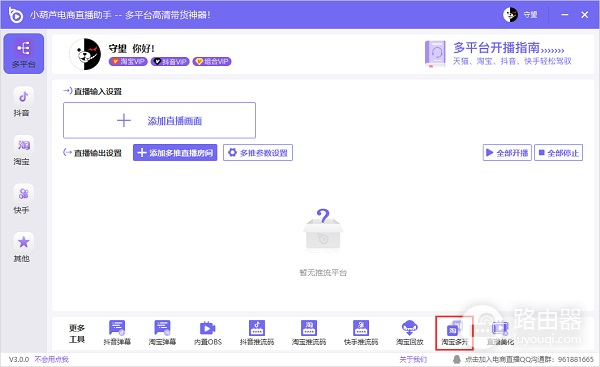Click the 直播输出设置 heading

click(98, 153)
